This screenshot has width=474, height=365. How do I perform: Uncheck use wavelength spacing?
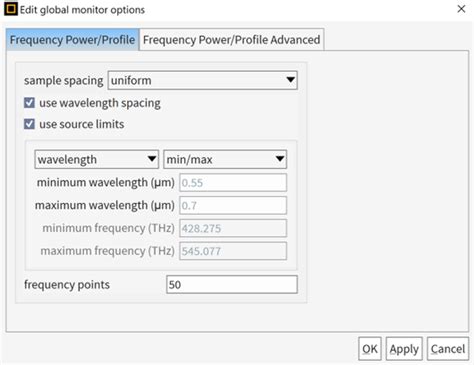29,103
